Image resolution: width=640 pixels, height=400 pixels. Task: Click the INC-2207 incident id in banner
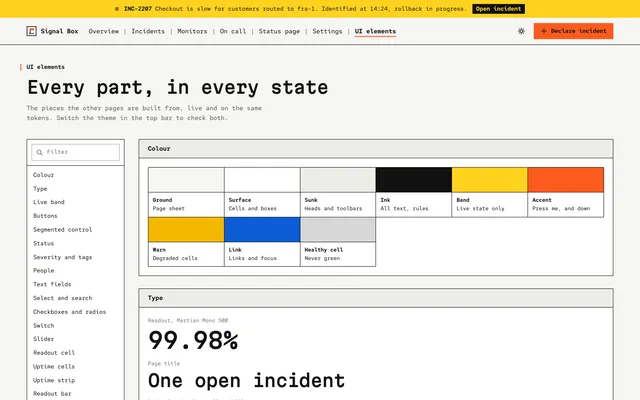tap(138, 9)
